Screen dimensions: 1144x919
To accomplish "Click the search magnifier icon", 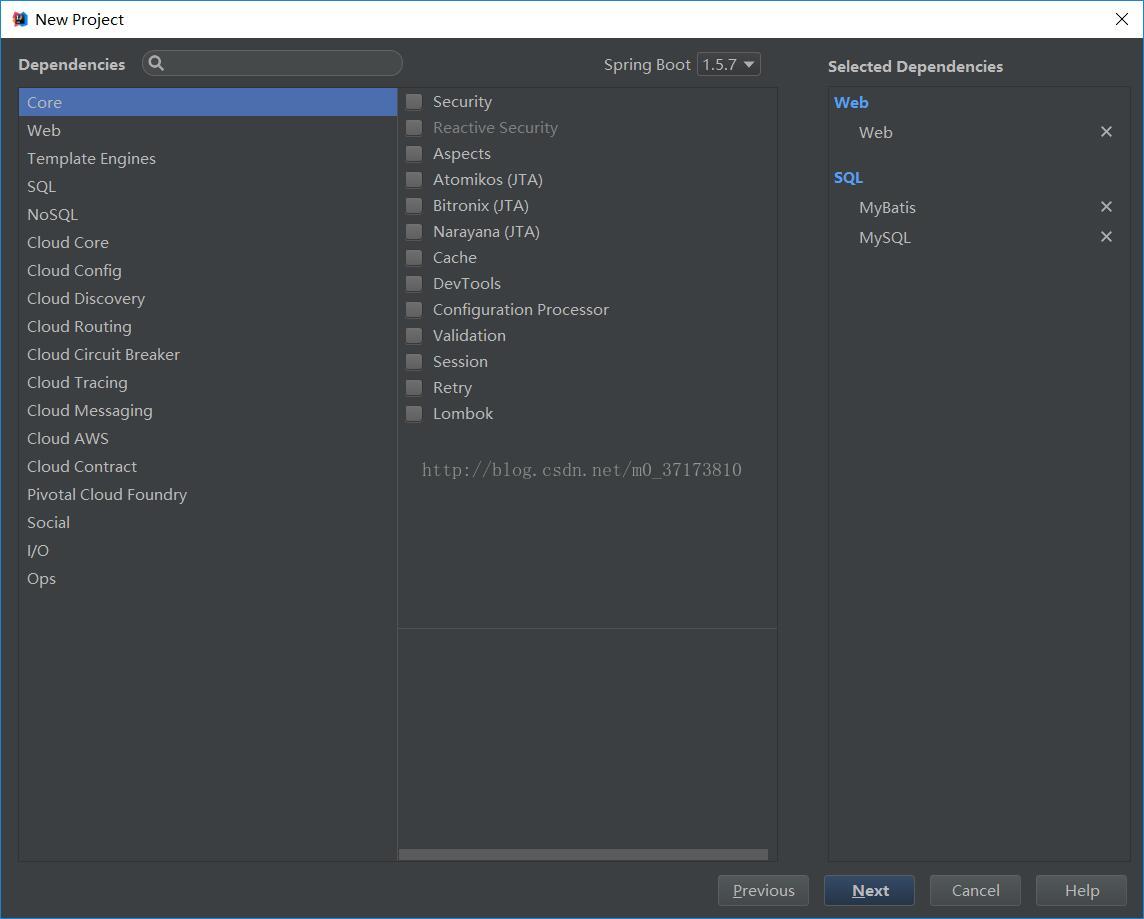I will click(x=156, y=63).
